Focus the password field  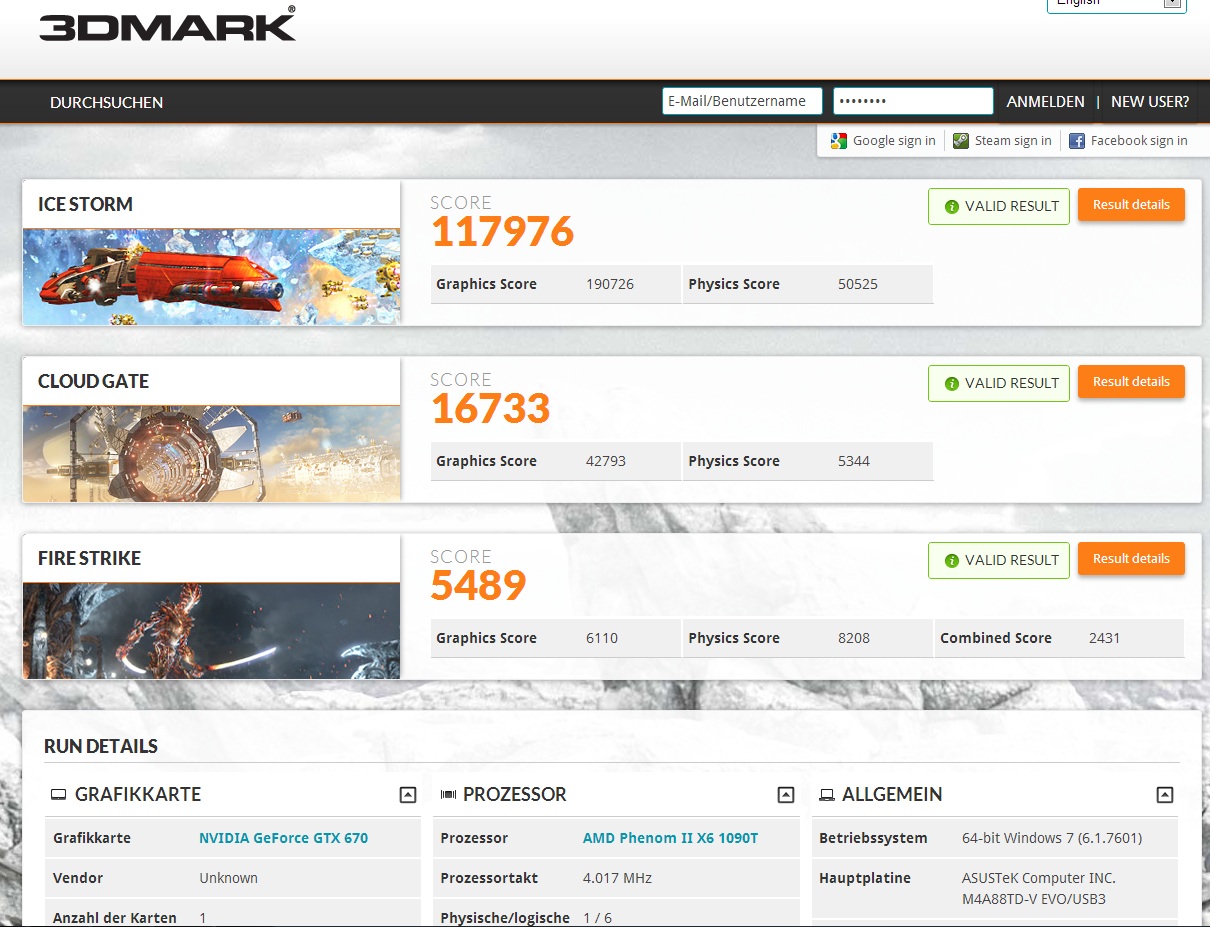tap(913, 101)
